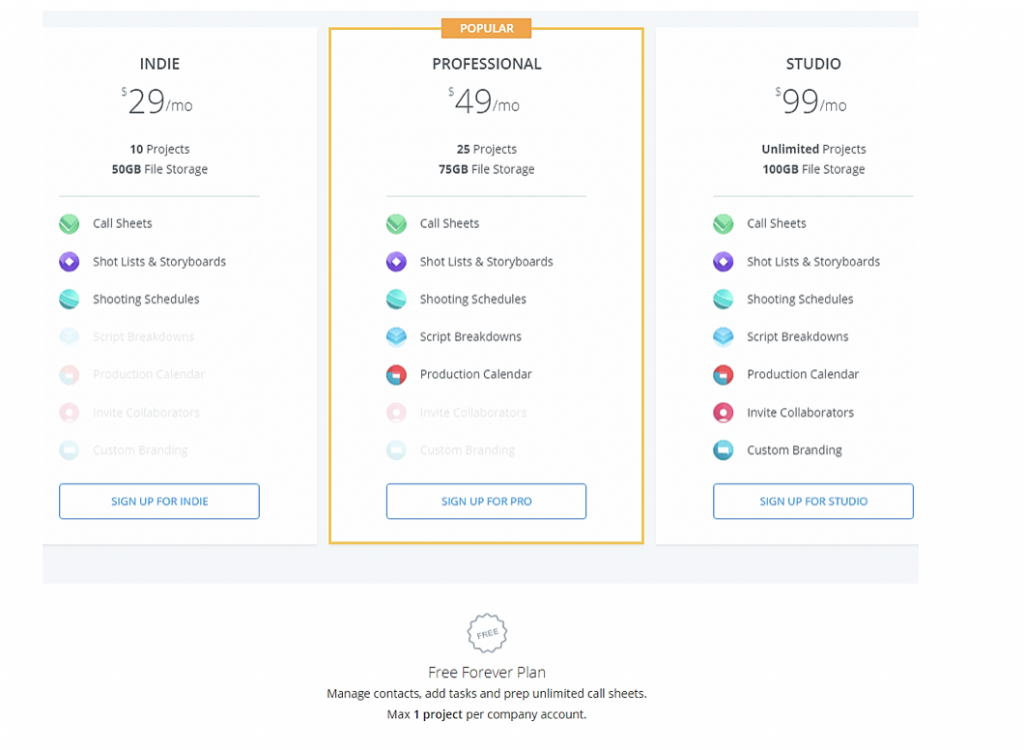Click Shooting Schedules icon in Studio plan
1024x750 pixels.
click(723, 299)
